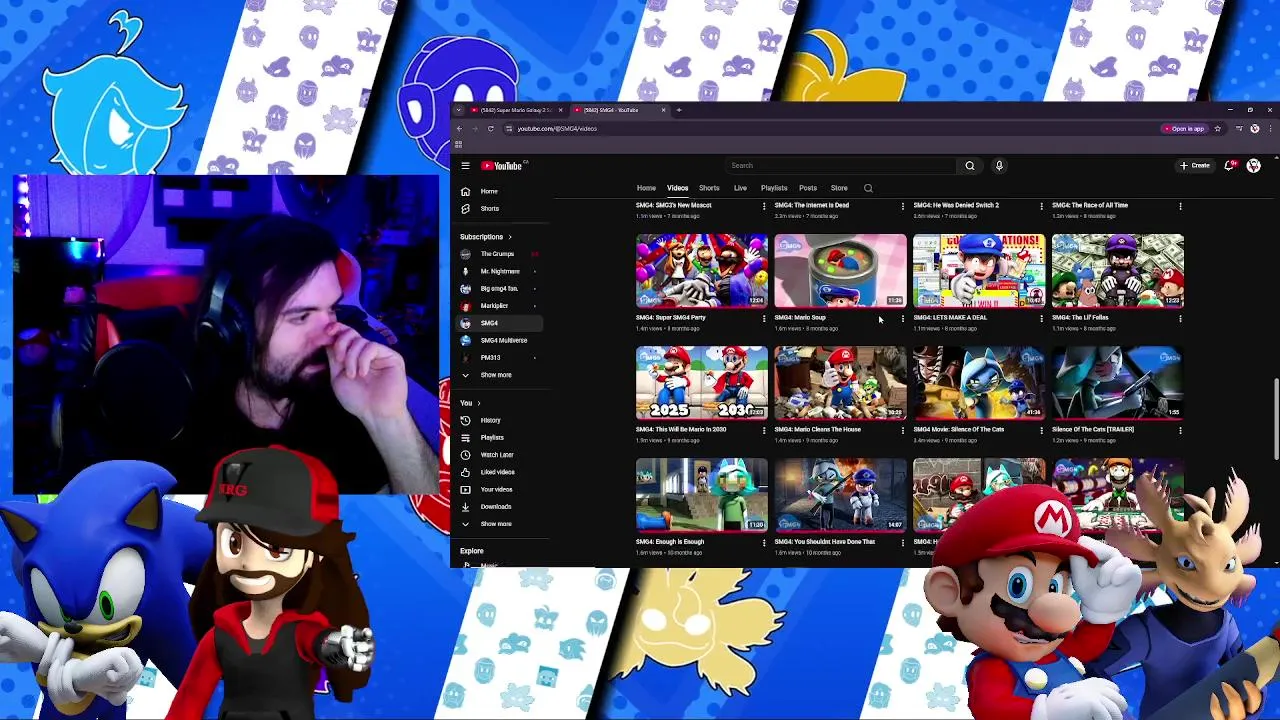Open the Enough is Enough video thumbnail
Screen dimensions: 1280x720
[x=701, y=495]
